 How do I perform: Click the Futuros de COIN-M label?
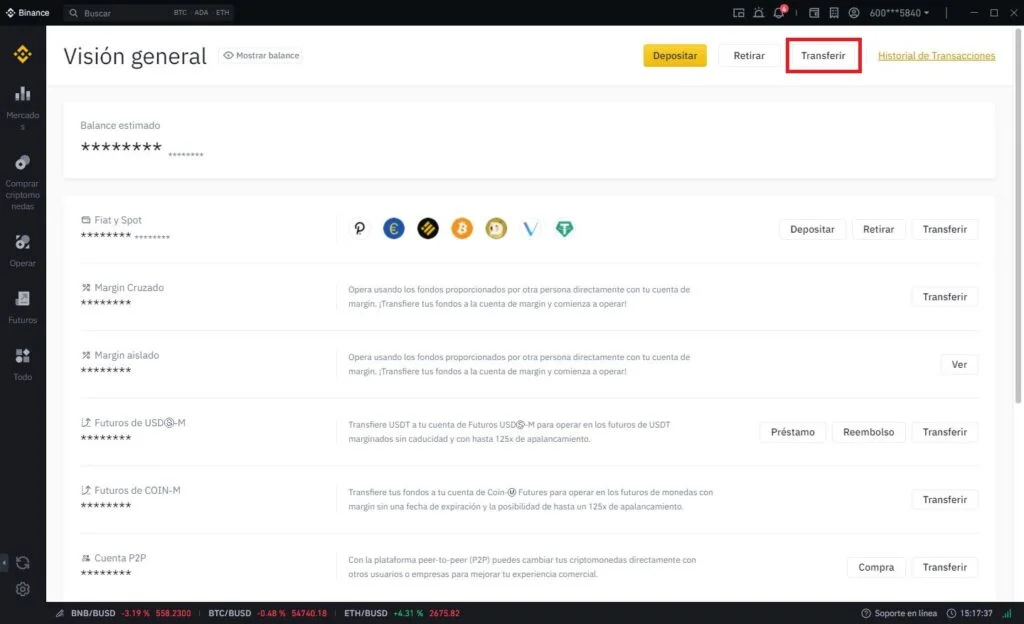coord(137,490)
